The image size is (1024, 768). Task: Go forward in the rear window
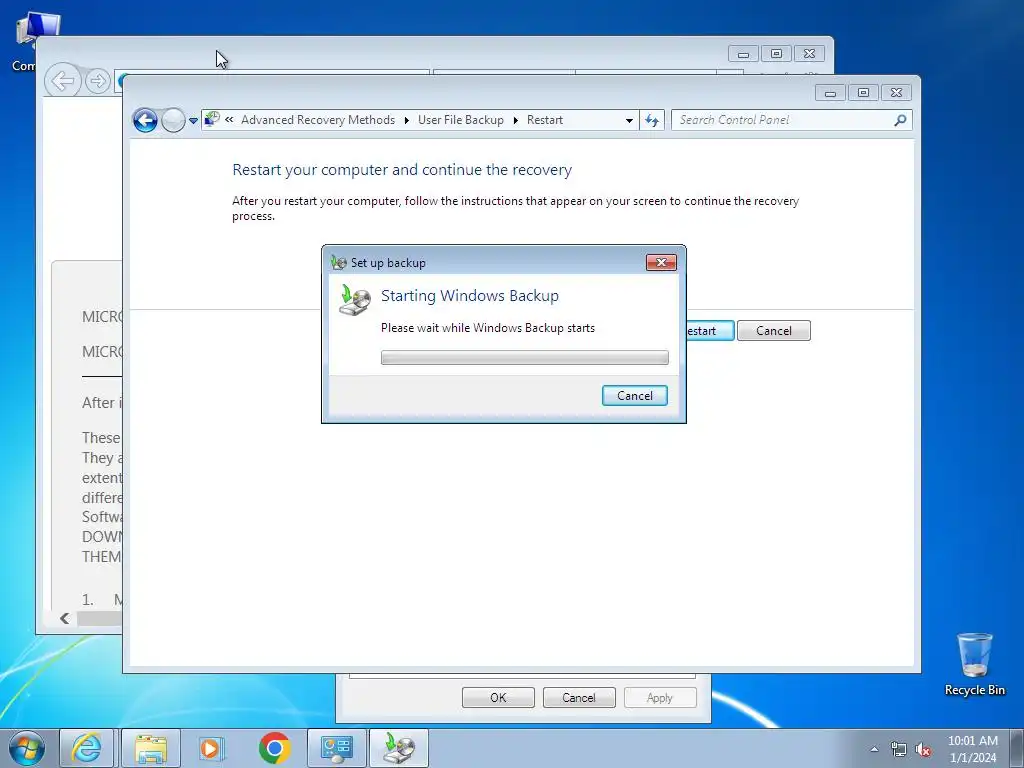tap(98, 81)
